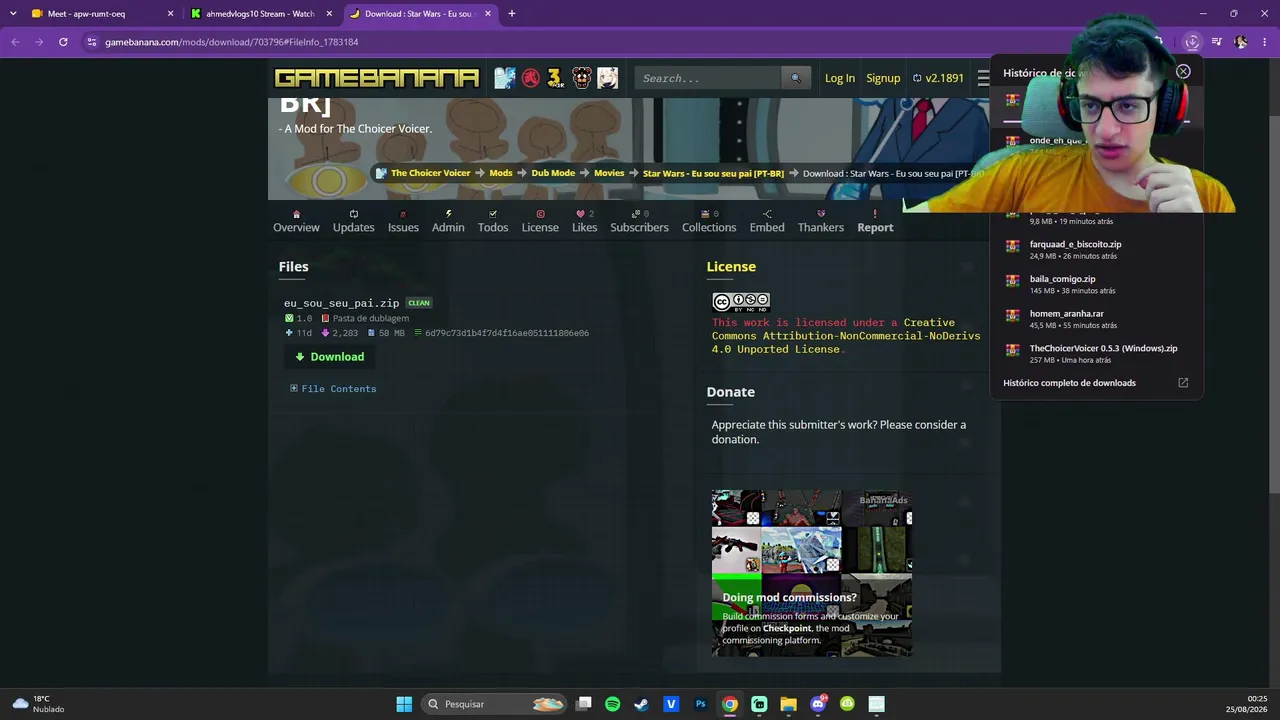Open farquaad_e_biscoito.zip from downloads list

[x=1096, y=250]
